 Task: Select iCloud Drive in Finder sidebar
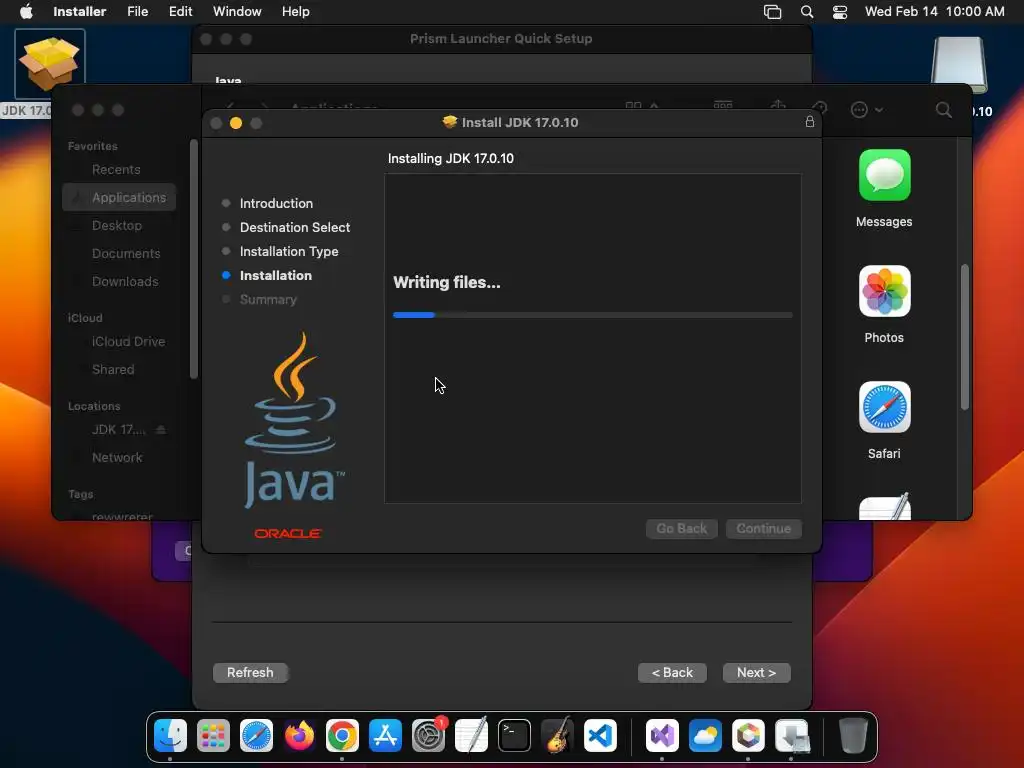128,342
